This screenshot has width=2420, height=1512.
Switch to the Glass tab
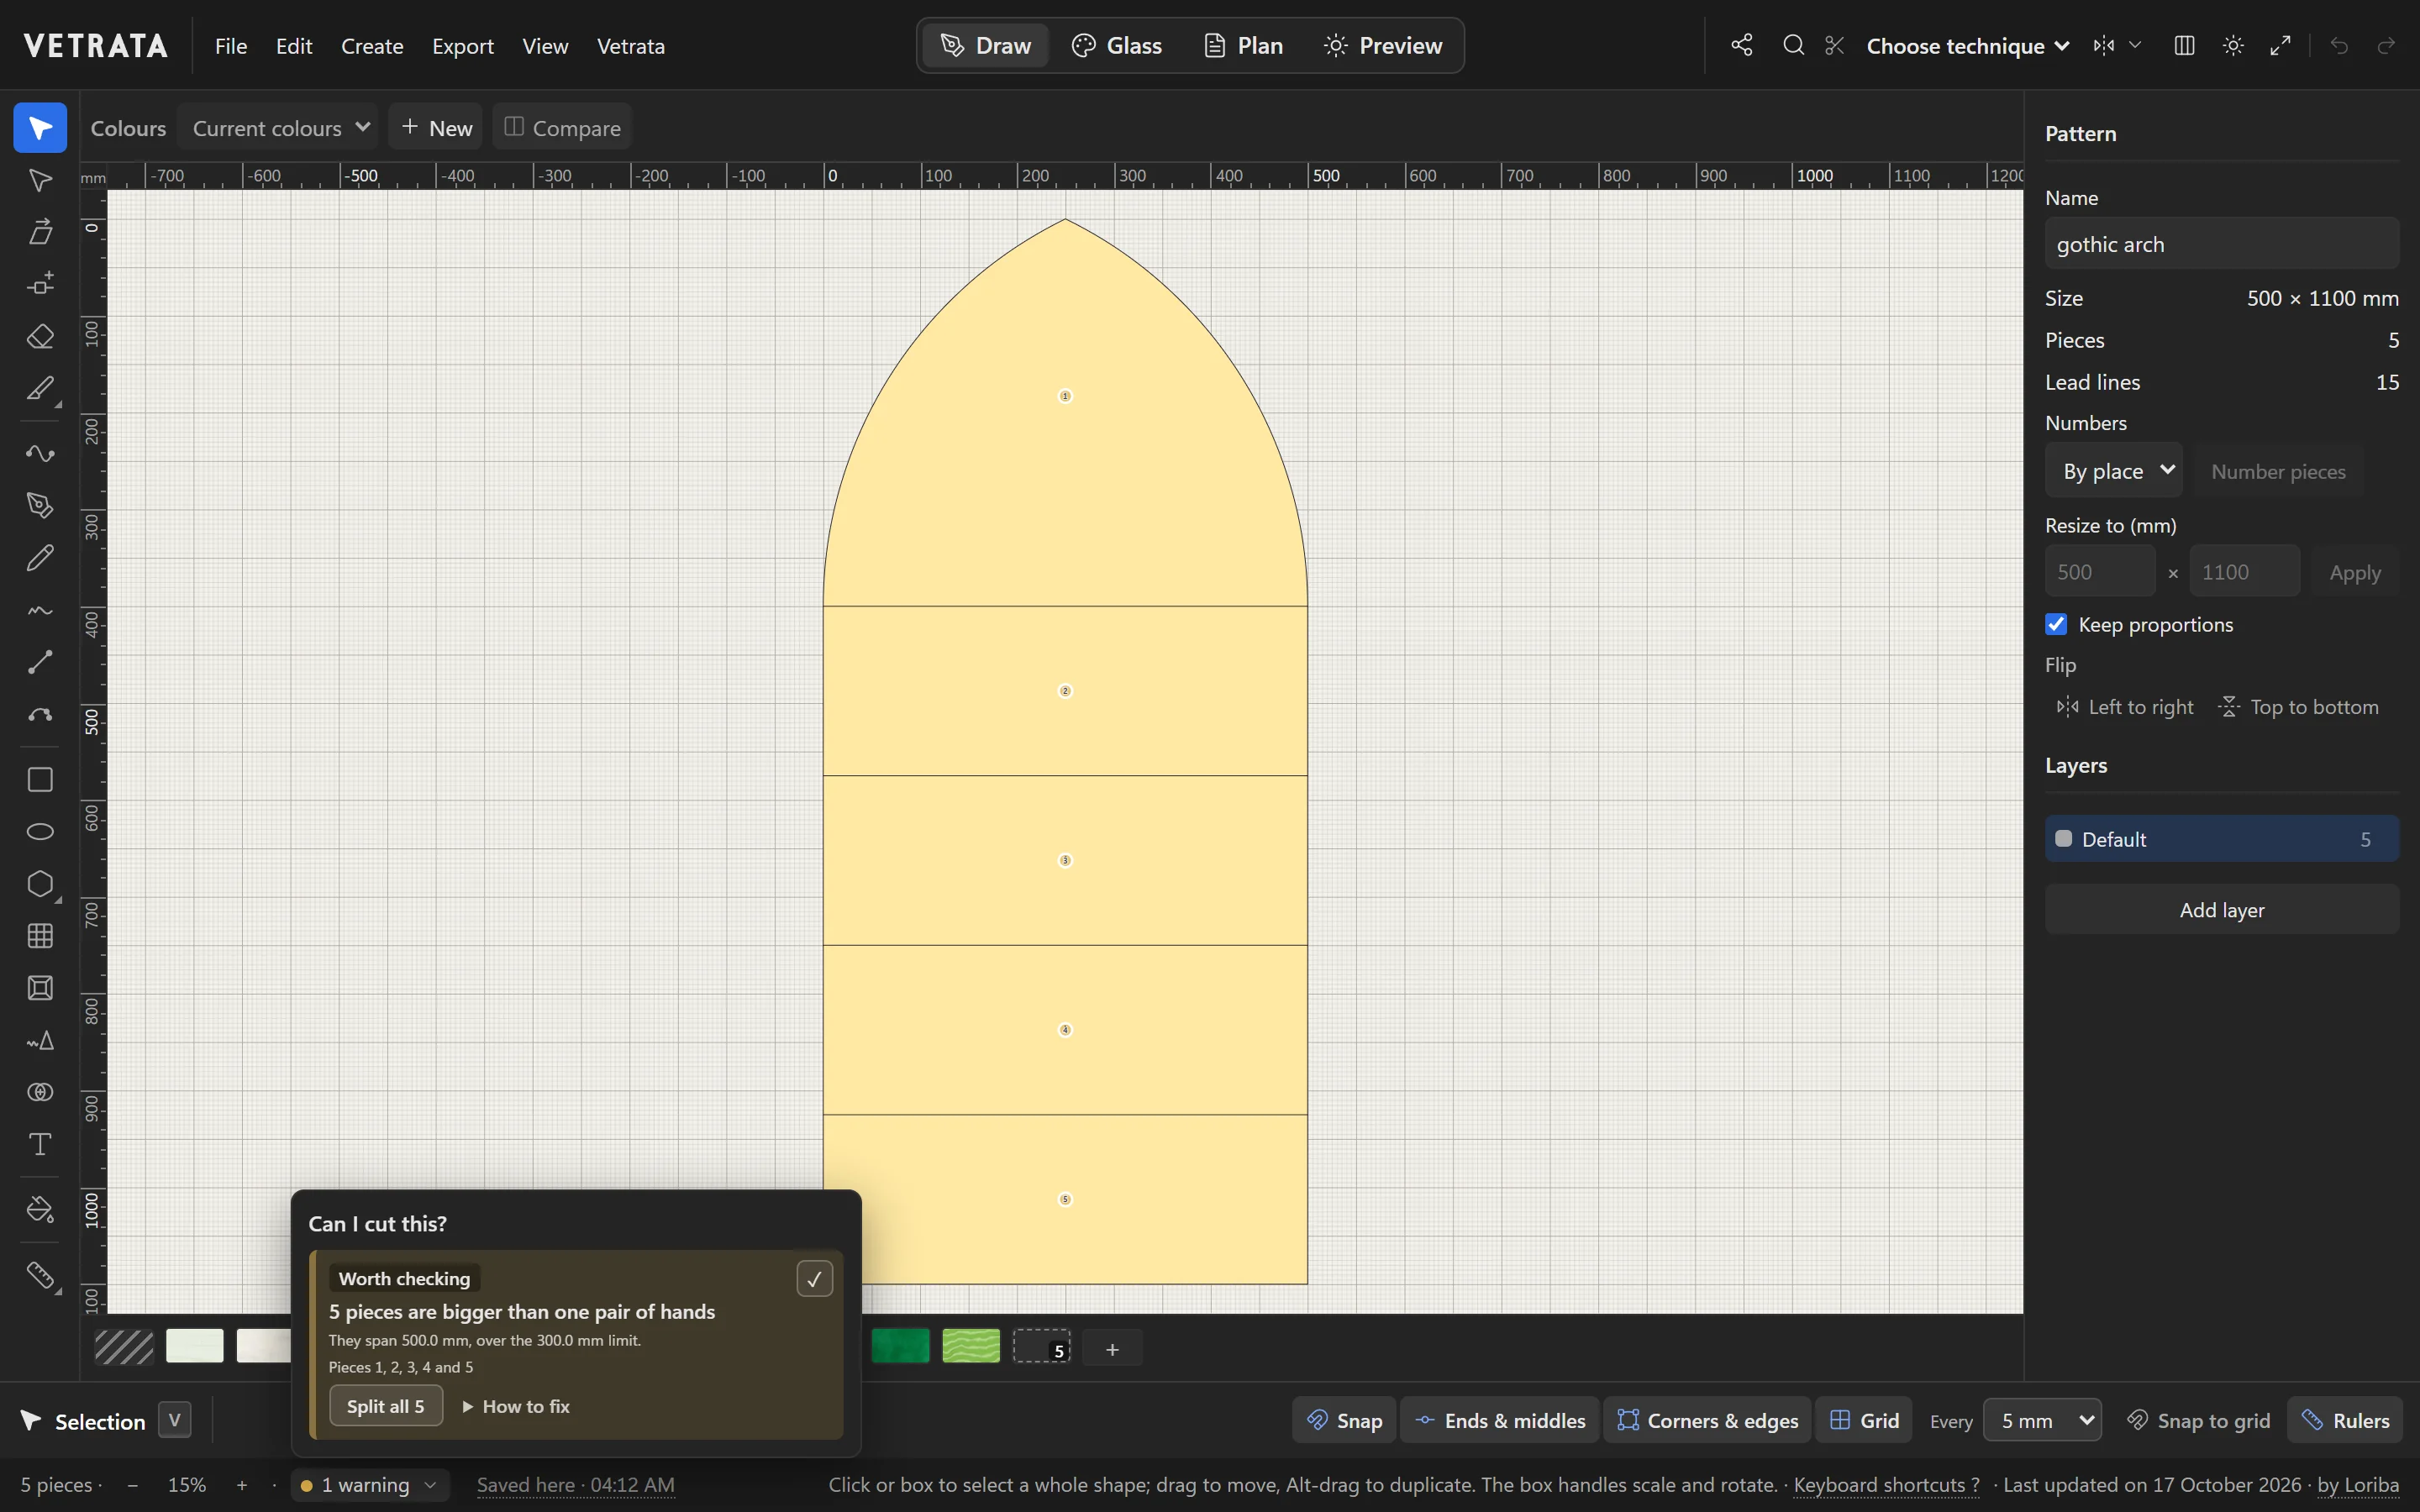[x=1117, y=45]
